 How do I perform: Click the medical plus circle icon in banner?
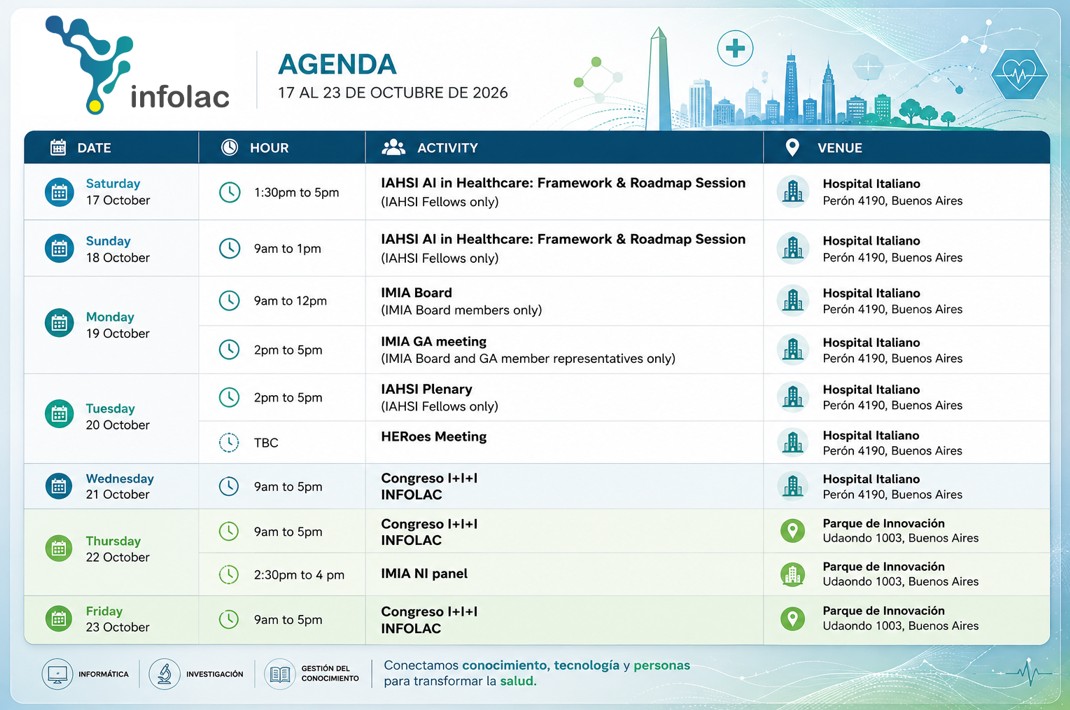(x=735, y=48)
